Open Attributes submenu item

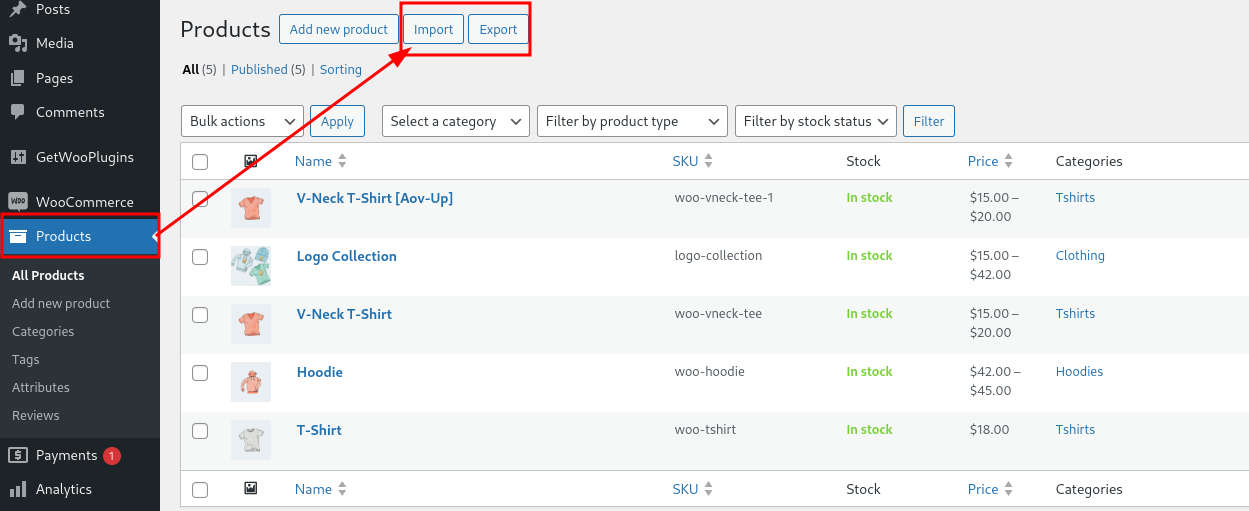(x=41, y=387)
